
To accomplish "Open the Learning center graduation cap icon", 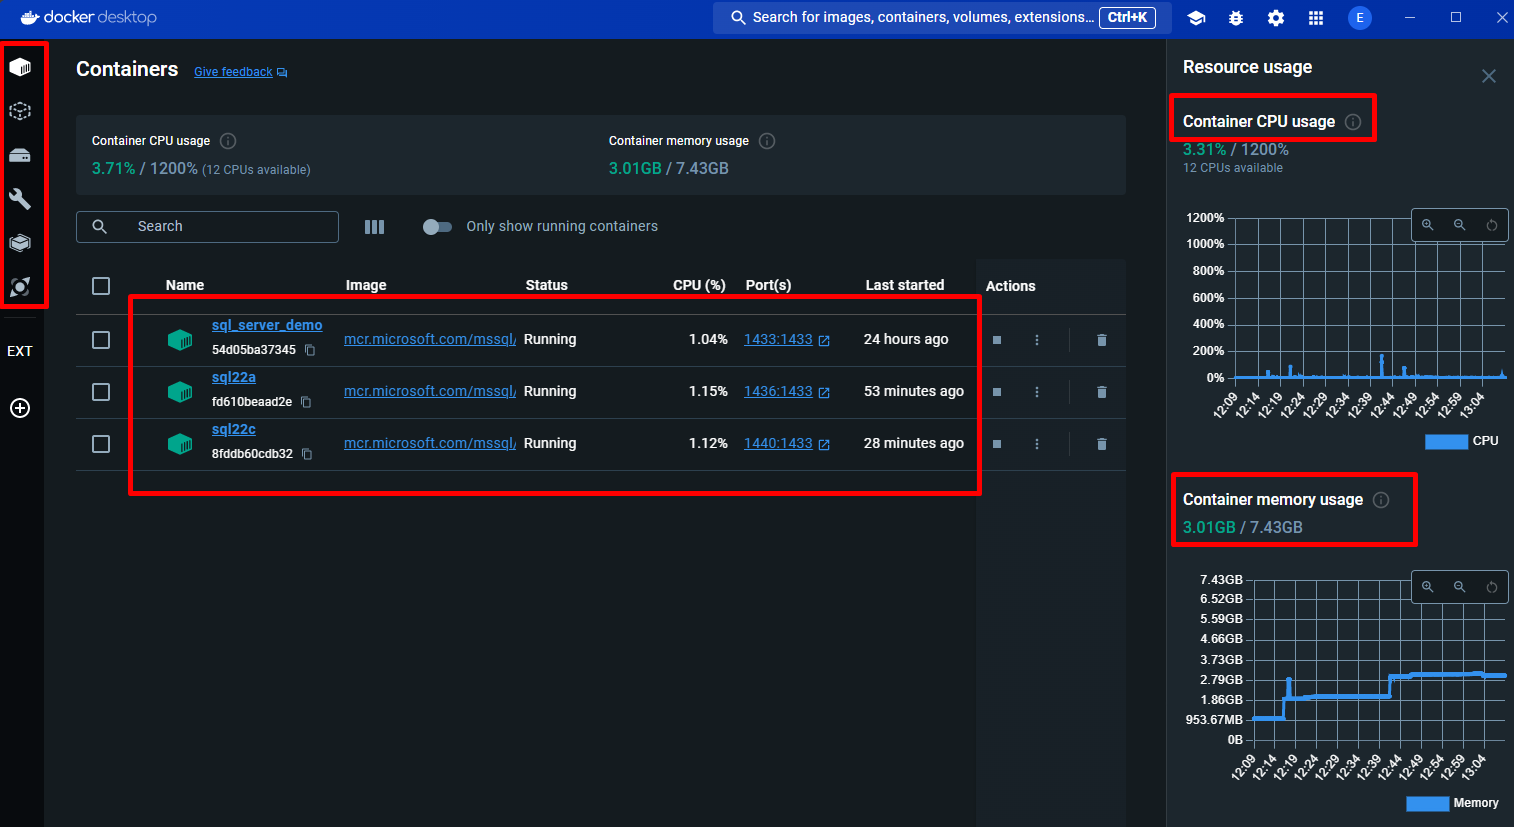I will [x=1196, y=18].
